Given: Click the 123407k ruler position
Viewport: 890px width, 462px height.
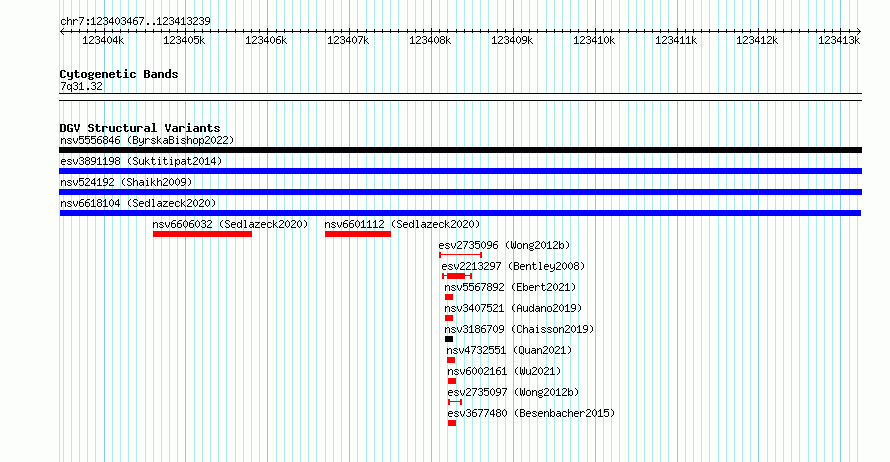Looking at the screenshot, I should pyautogui.click(x=348, y=40).
